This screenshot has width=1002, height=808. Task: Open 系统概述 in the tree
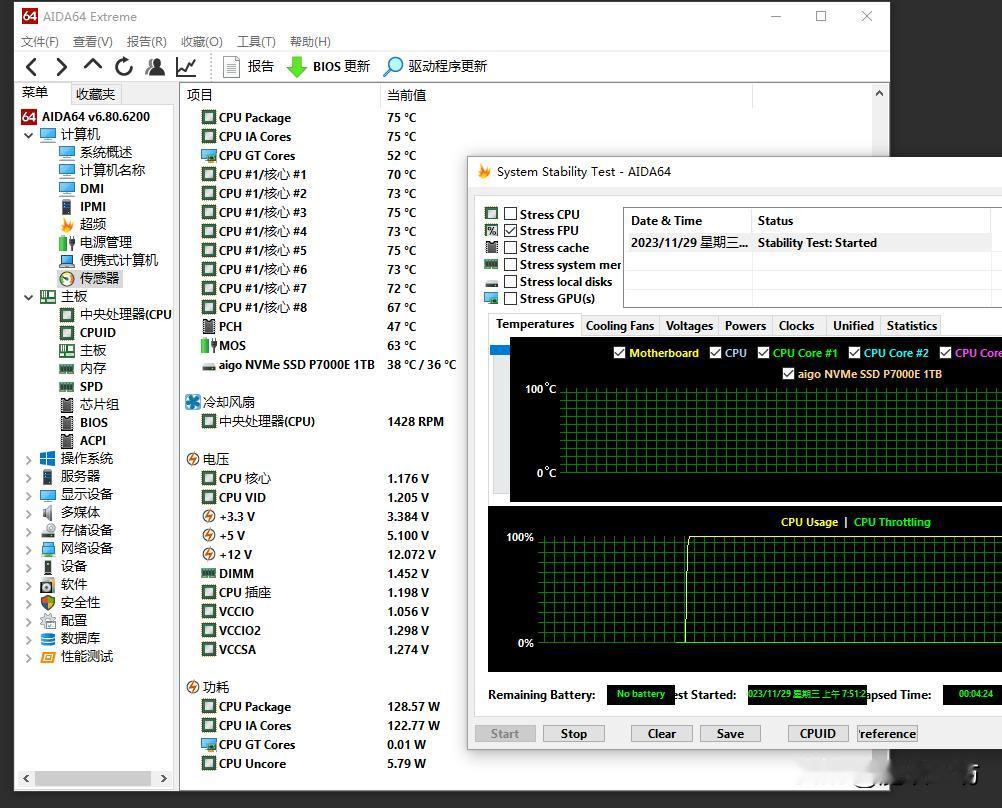coord(96,152)
